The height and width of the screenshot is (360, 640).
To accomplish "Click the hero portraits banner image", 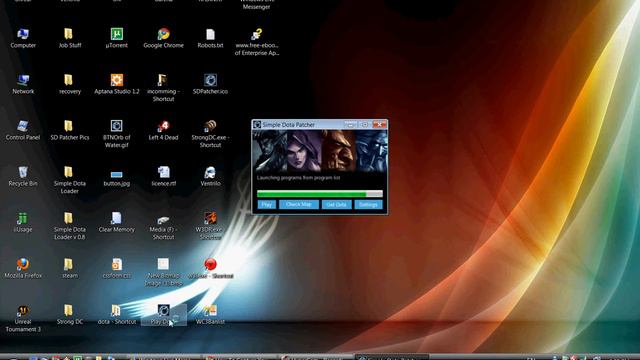I will pos(320,151).
